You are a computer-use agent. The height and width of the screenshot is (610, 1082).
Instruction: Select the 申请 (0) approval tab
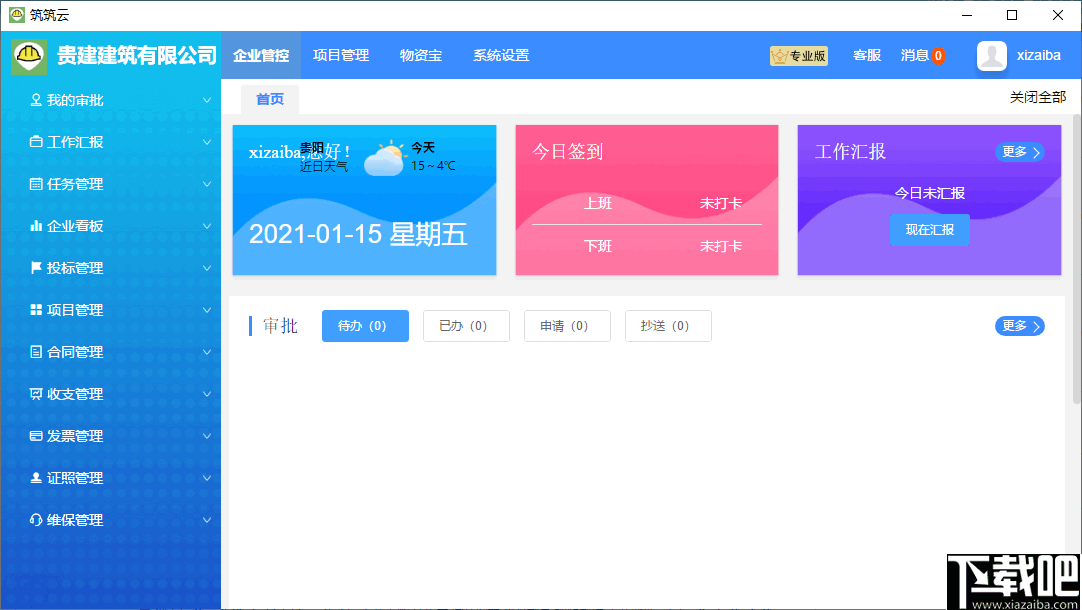(567, 326)
